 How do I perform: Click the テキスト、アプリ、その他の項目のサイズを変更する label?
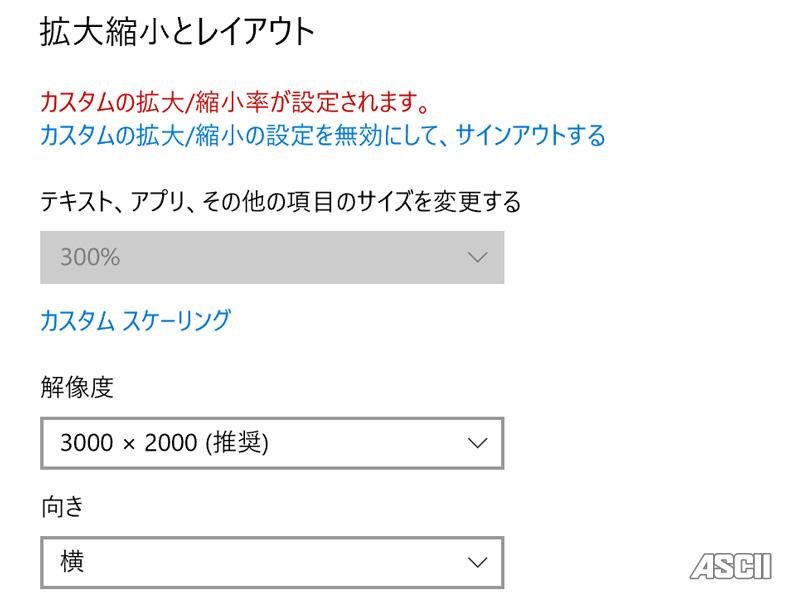click(280, 202)
